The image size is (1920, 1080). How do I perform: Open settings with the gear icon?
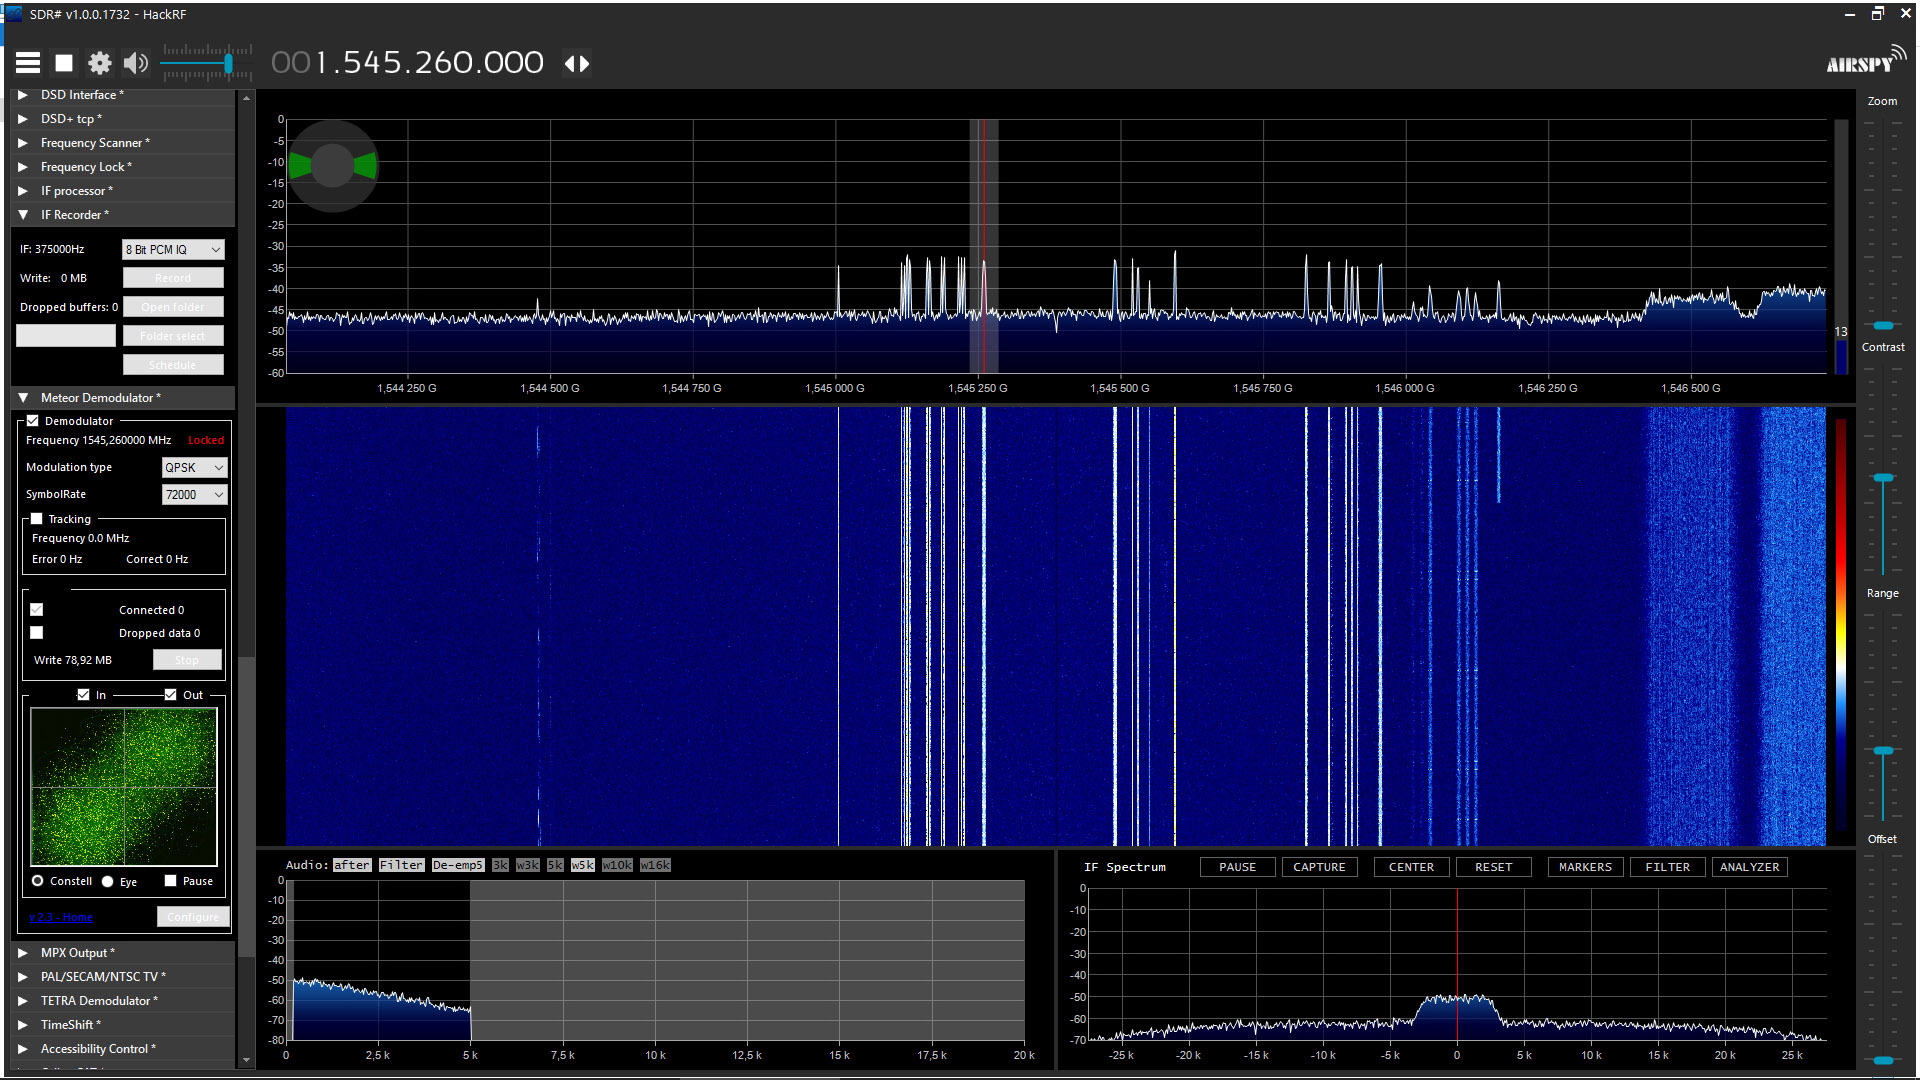[x=99, y=63]
